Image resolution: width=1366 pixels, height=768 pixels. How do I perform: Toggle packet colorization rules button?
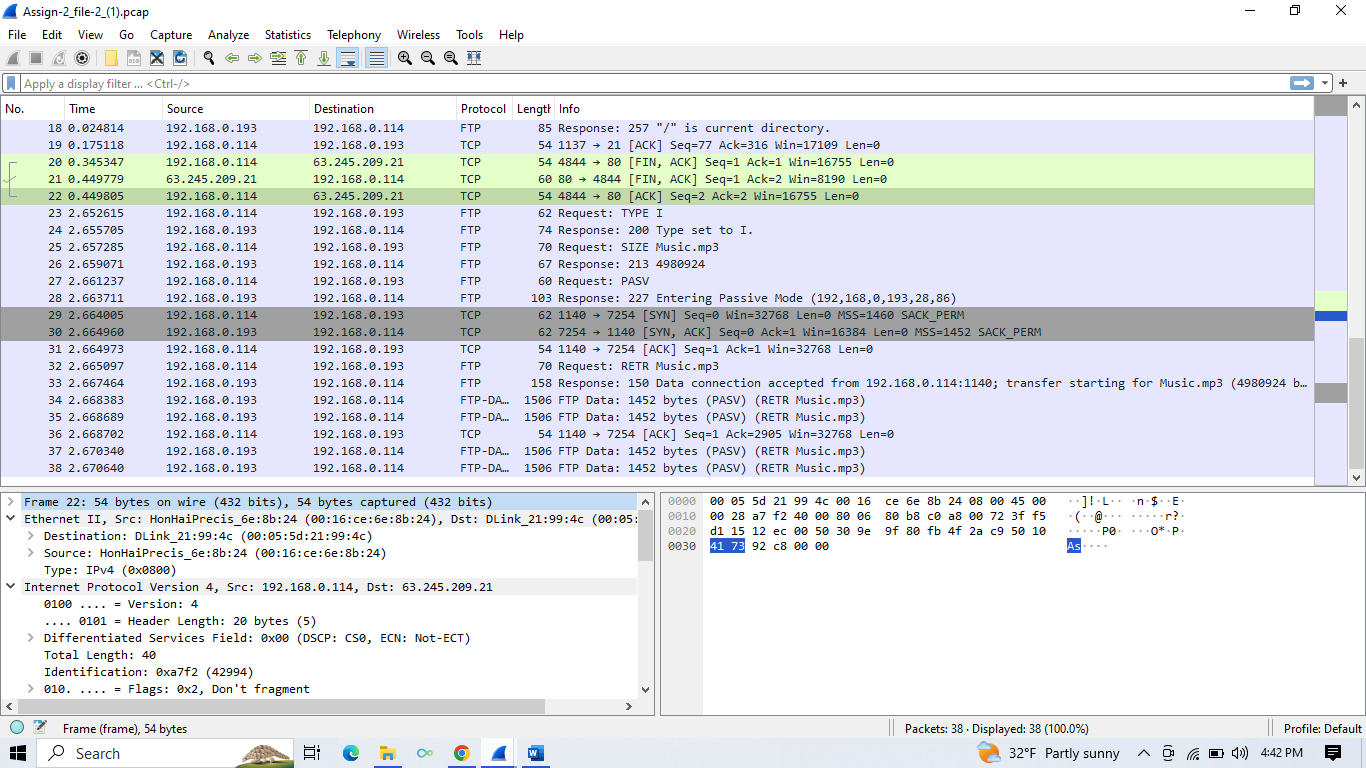click(x=376, y=58)
